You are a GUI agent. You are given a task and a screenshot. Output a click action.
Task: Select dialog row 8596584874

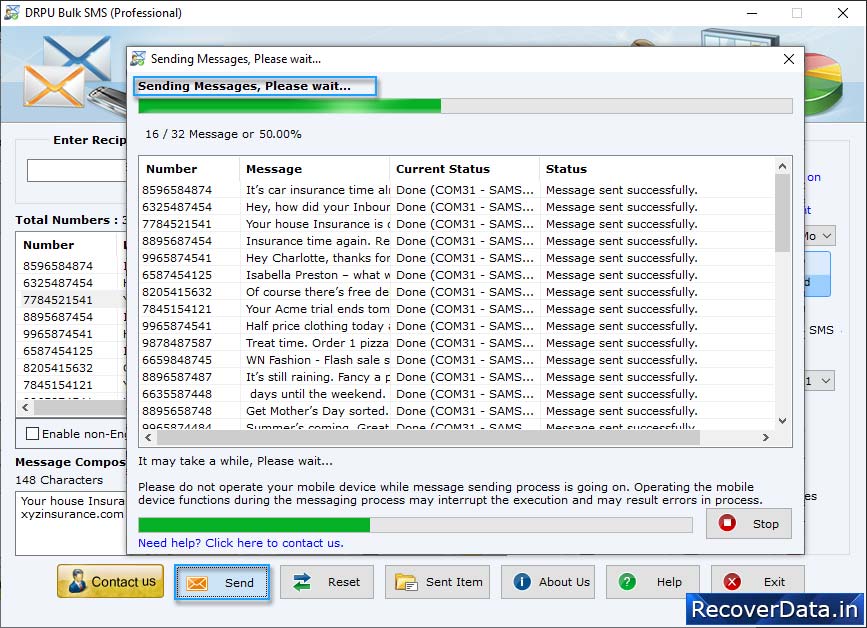457,190
